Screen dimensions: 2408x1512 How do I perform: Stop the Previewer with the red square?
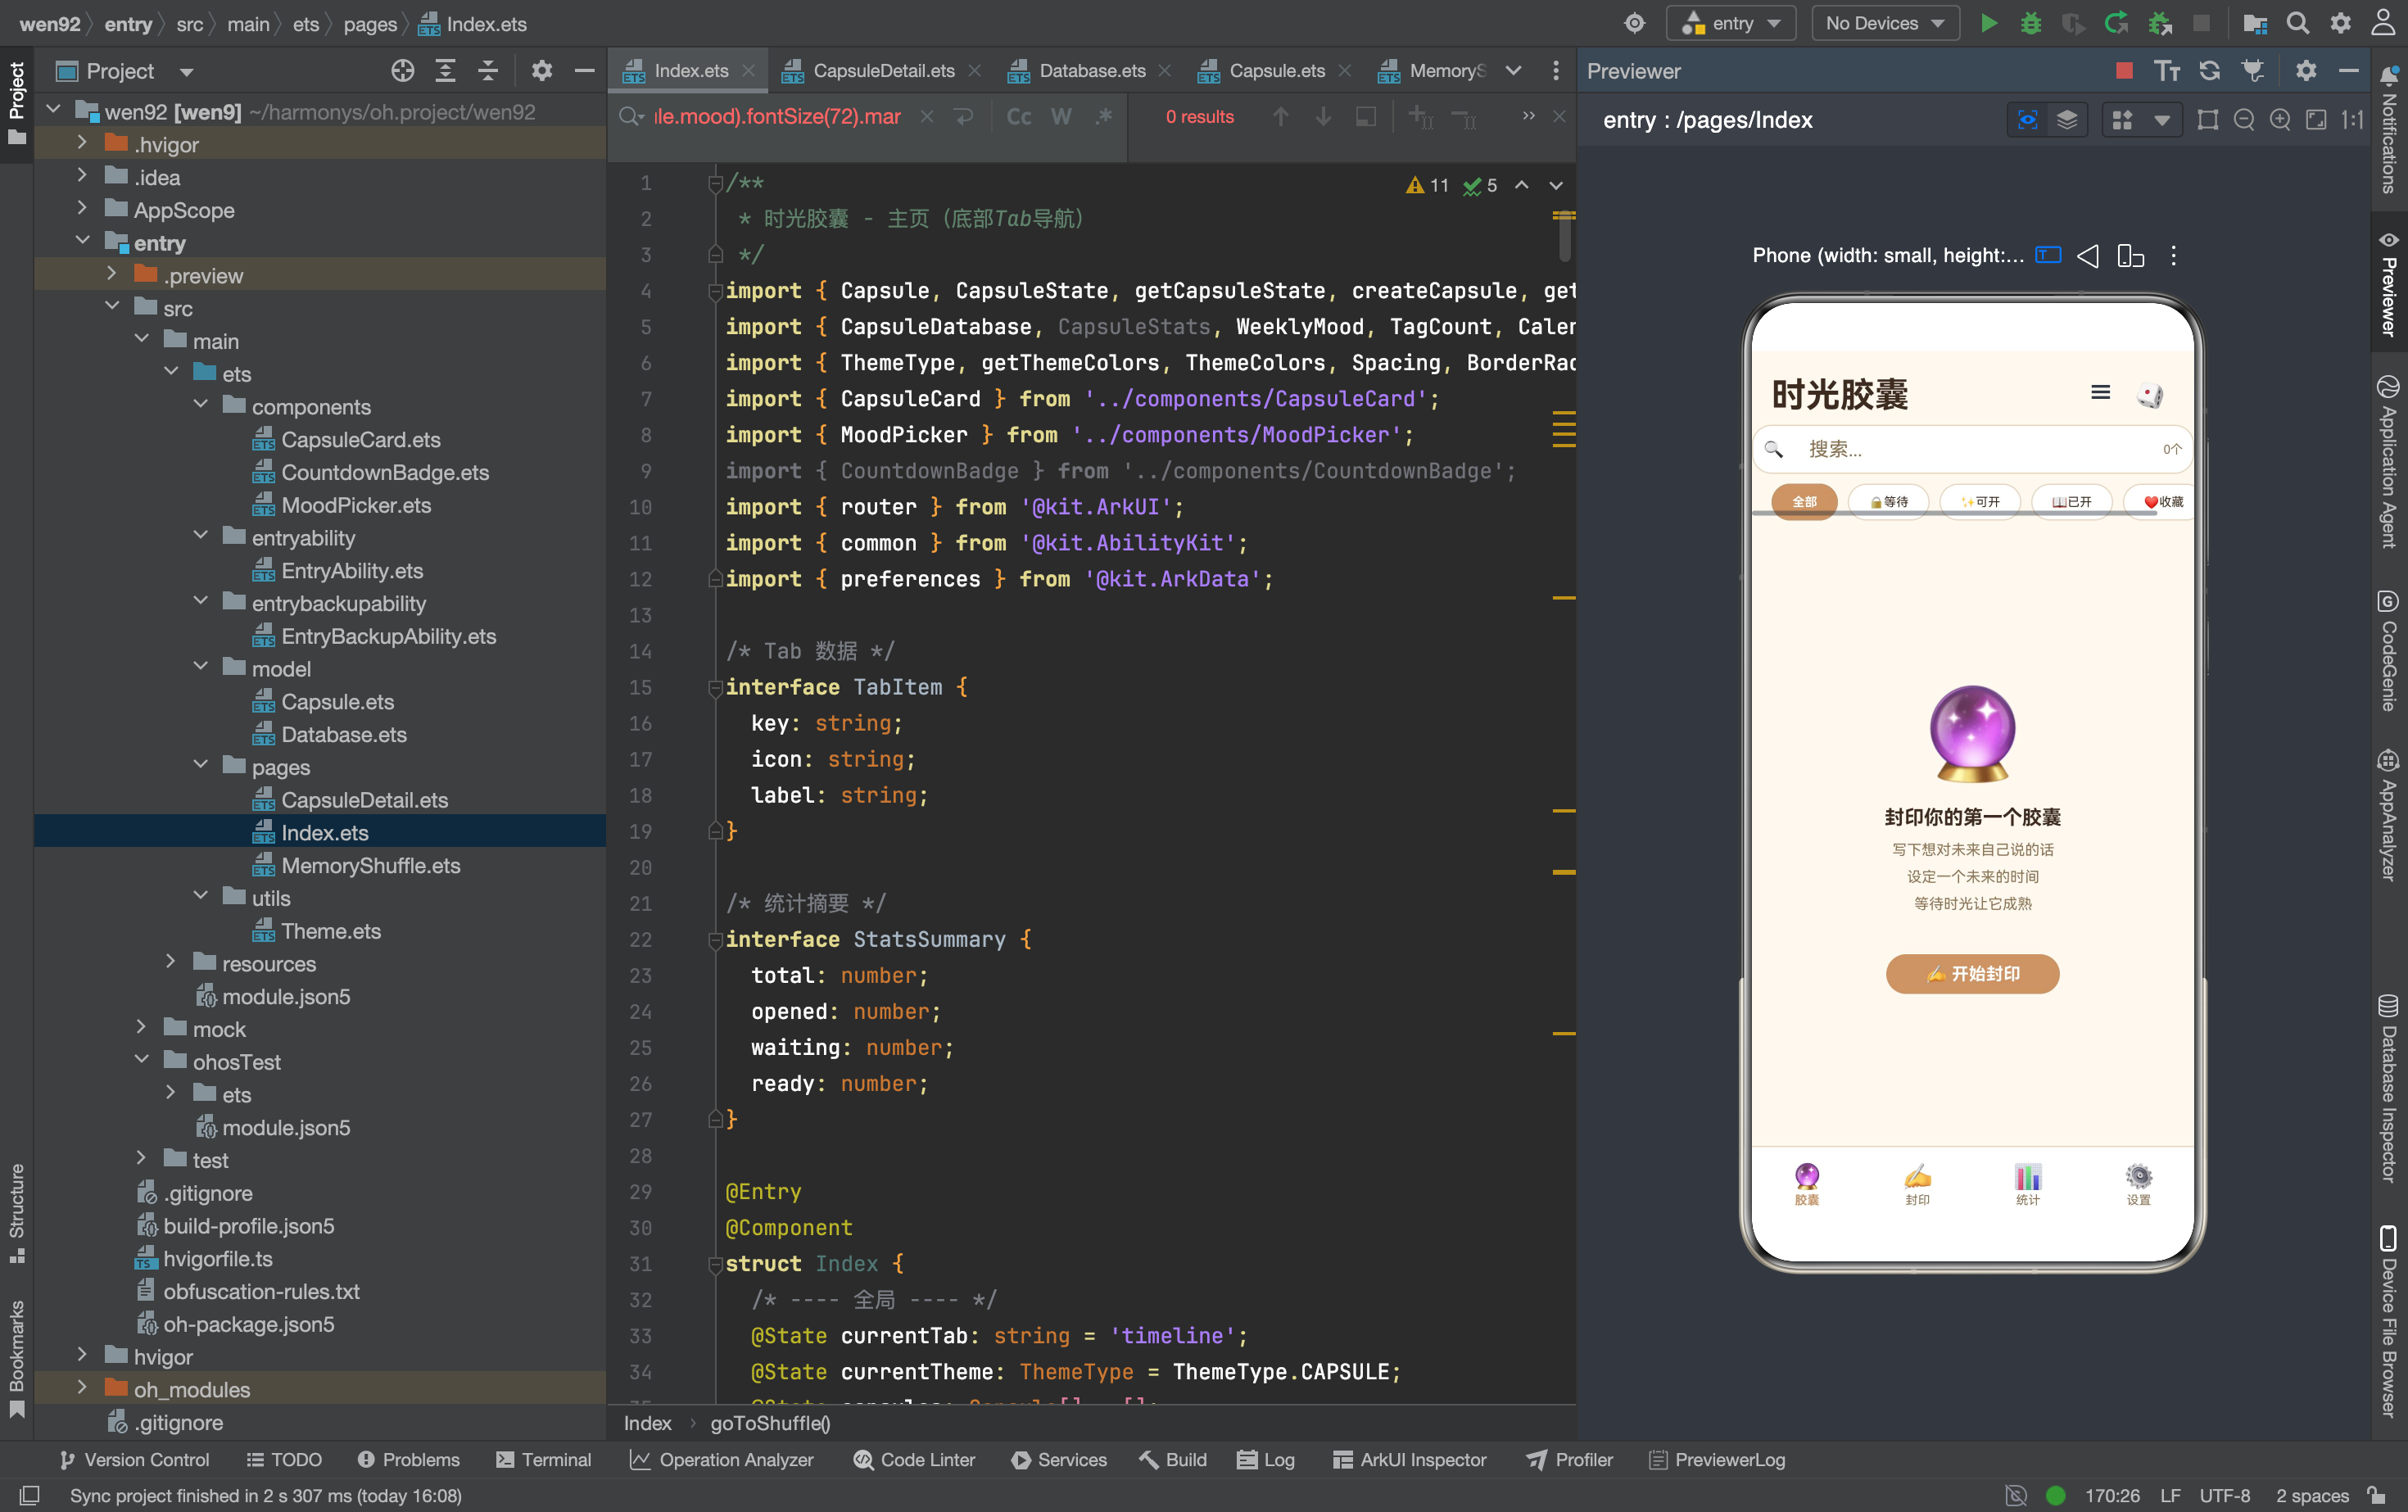pos(2125,70)
